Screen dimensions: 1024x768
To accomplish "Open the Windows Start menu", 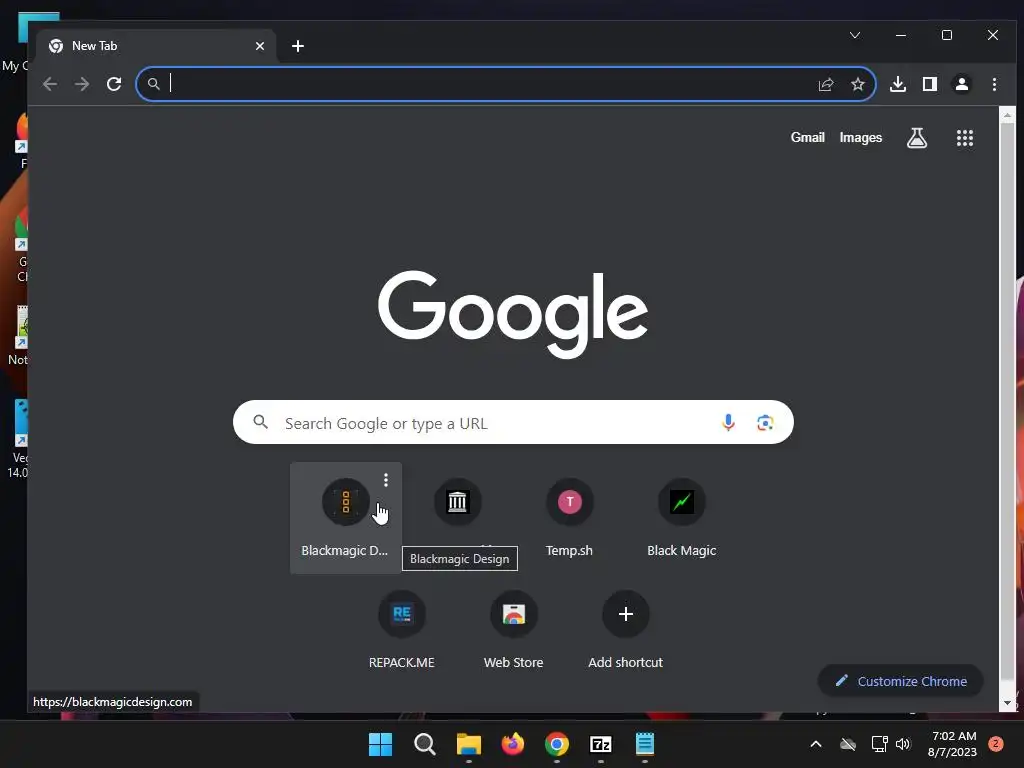I will click(x=380, y=744).
